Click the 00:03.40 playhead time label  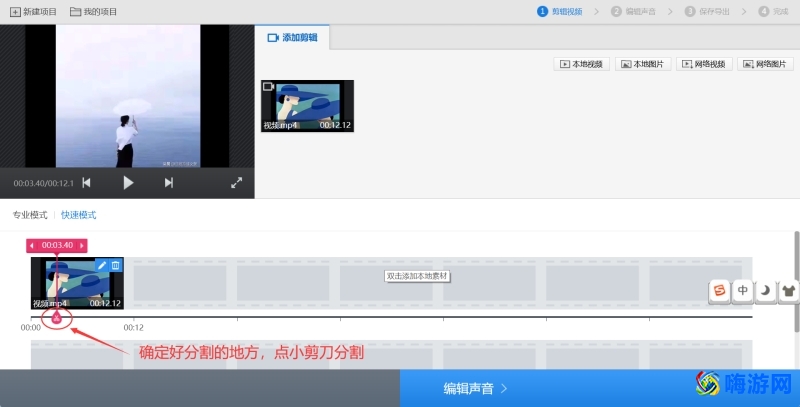(x=57, y=245)
